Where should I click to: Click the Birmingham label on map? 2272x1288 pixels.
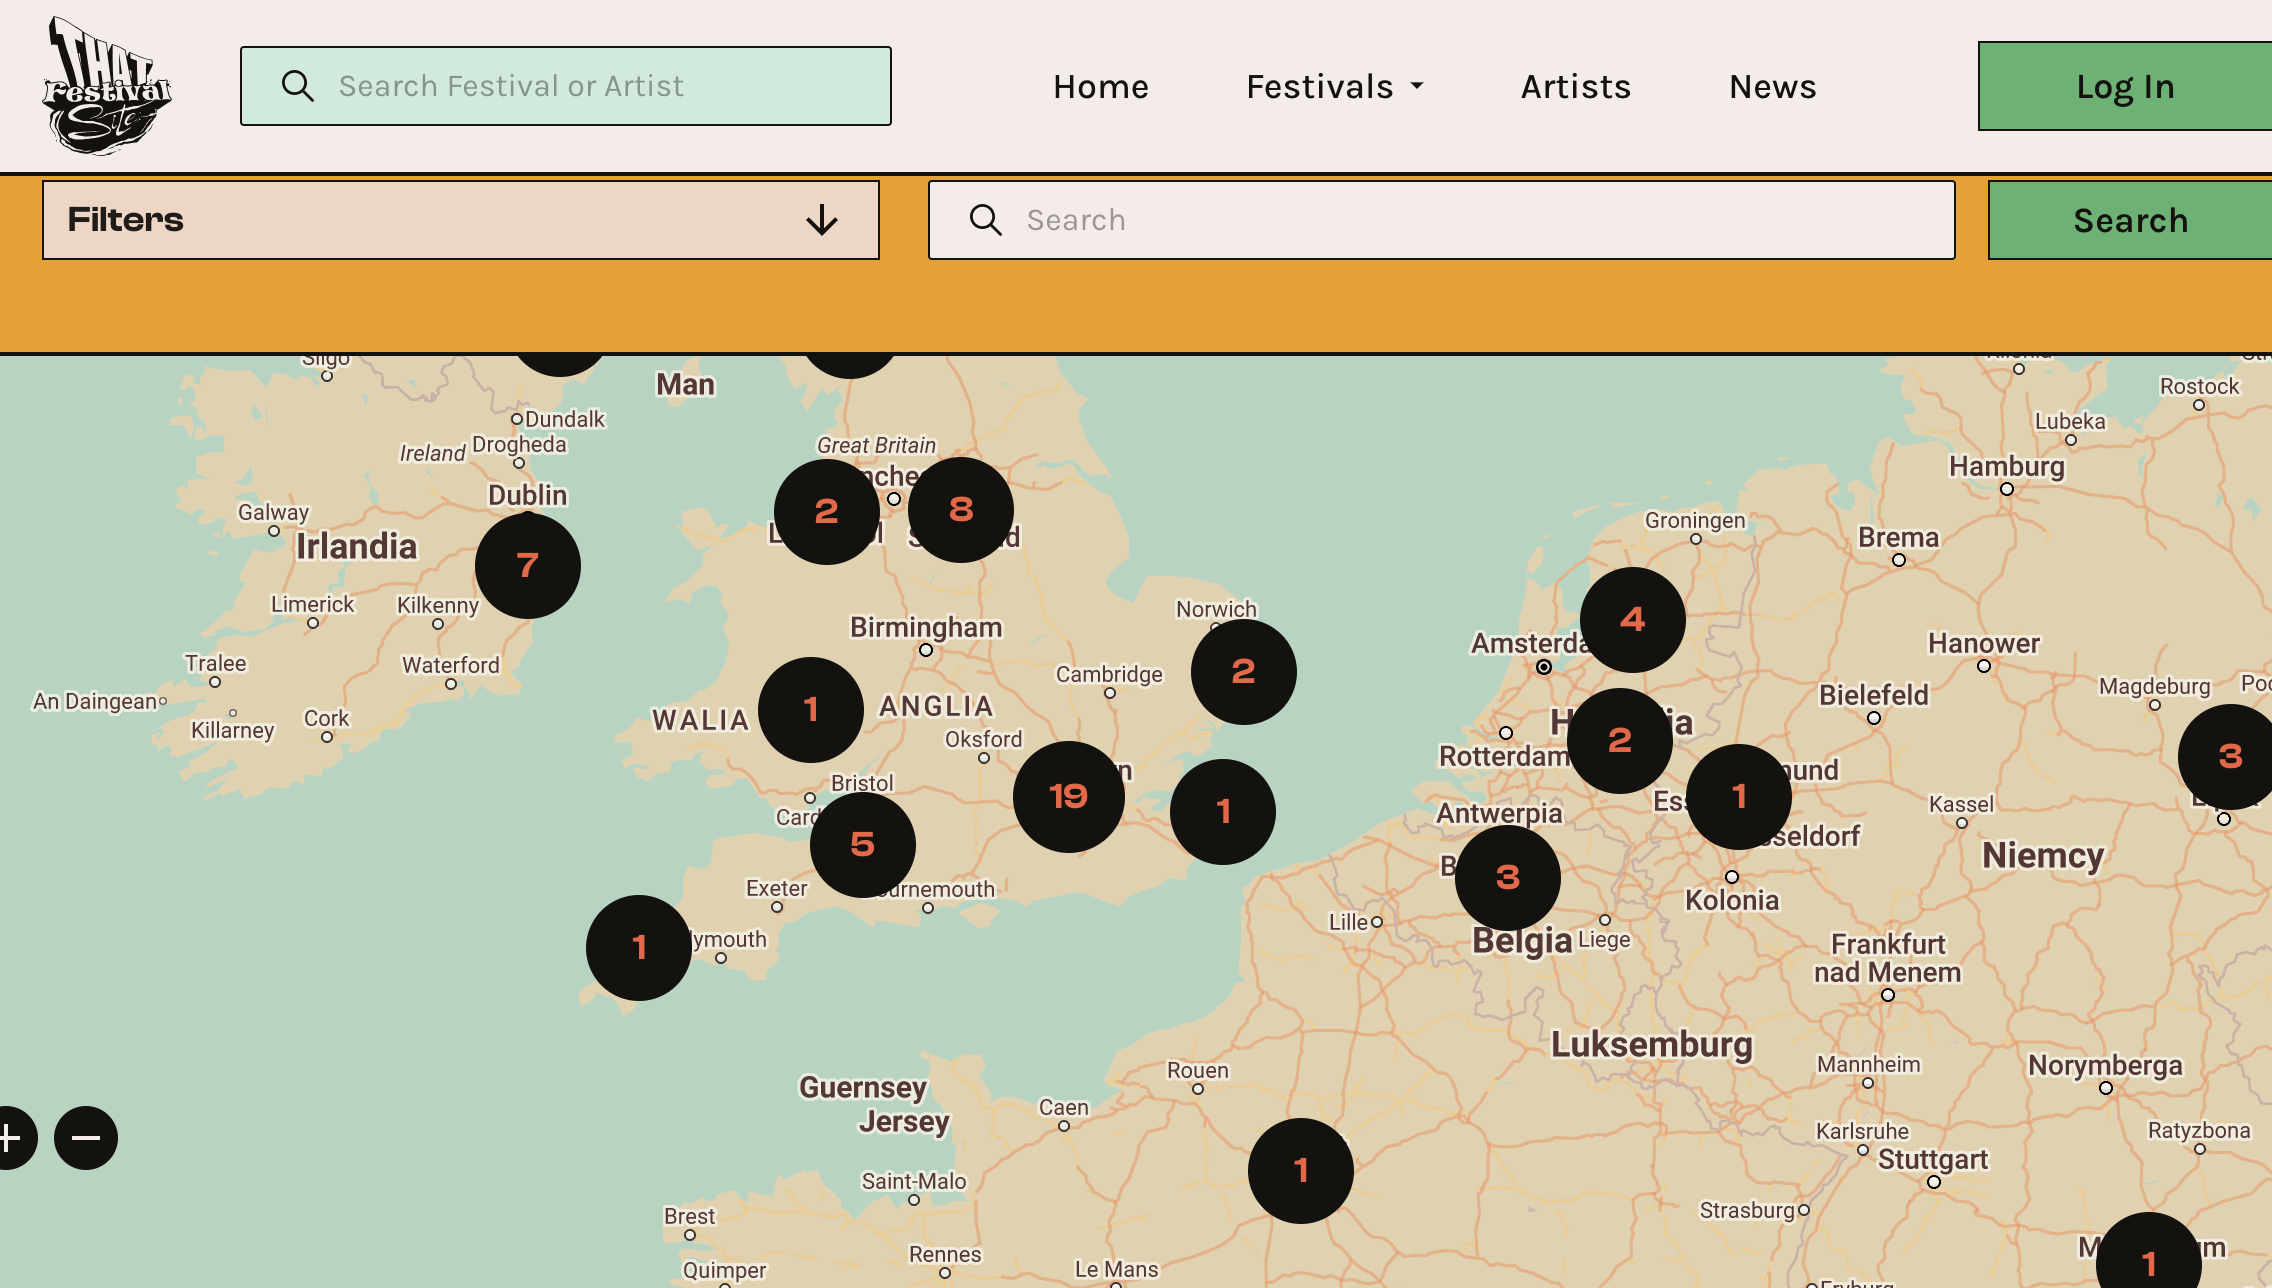point(926,628)
